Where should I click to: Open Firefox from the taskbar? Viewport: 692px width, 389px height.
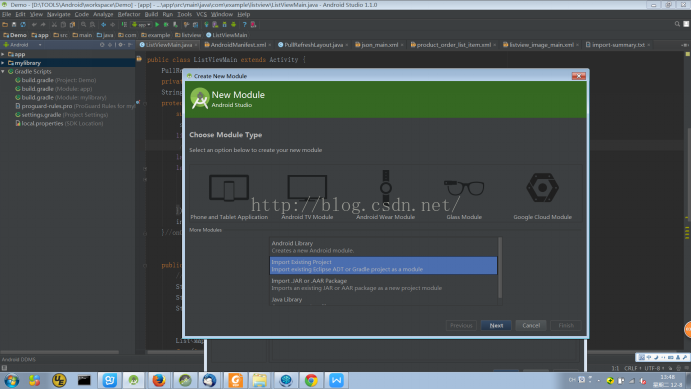tap(159, 380)
